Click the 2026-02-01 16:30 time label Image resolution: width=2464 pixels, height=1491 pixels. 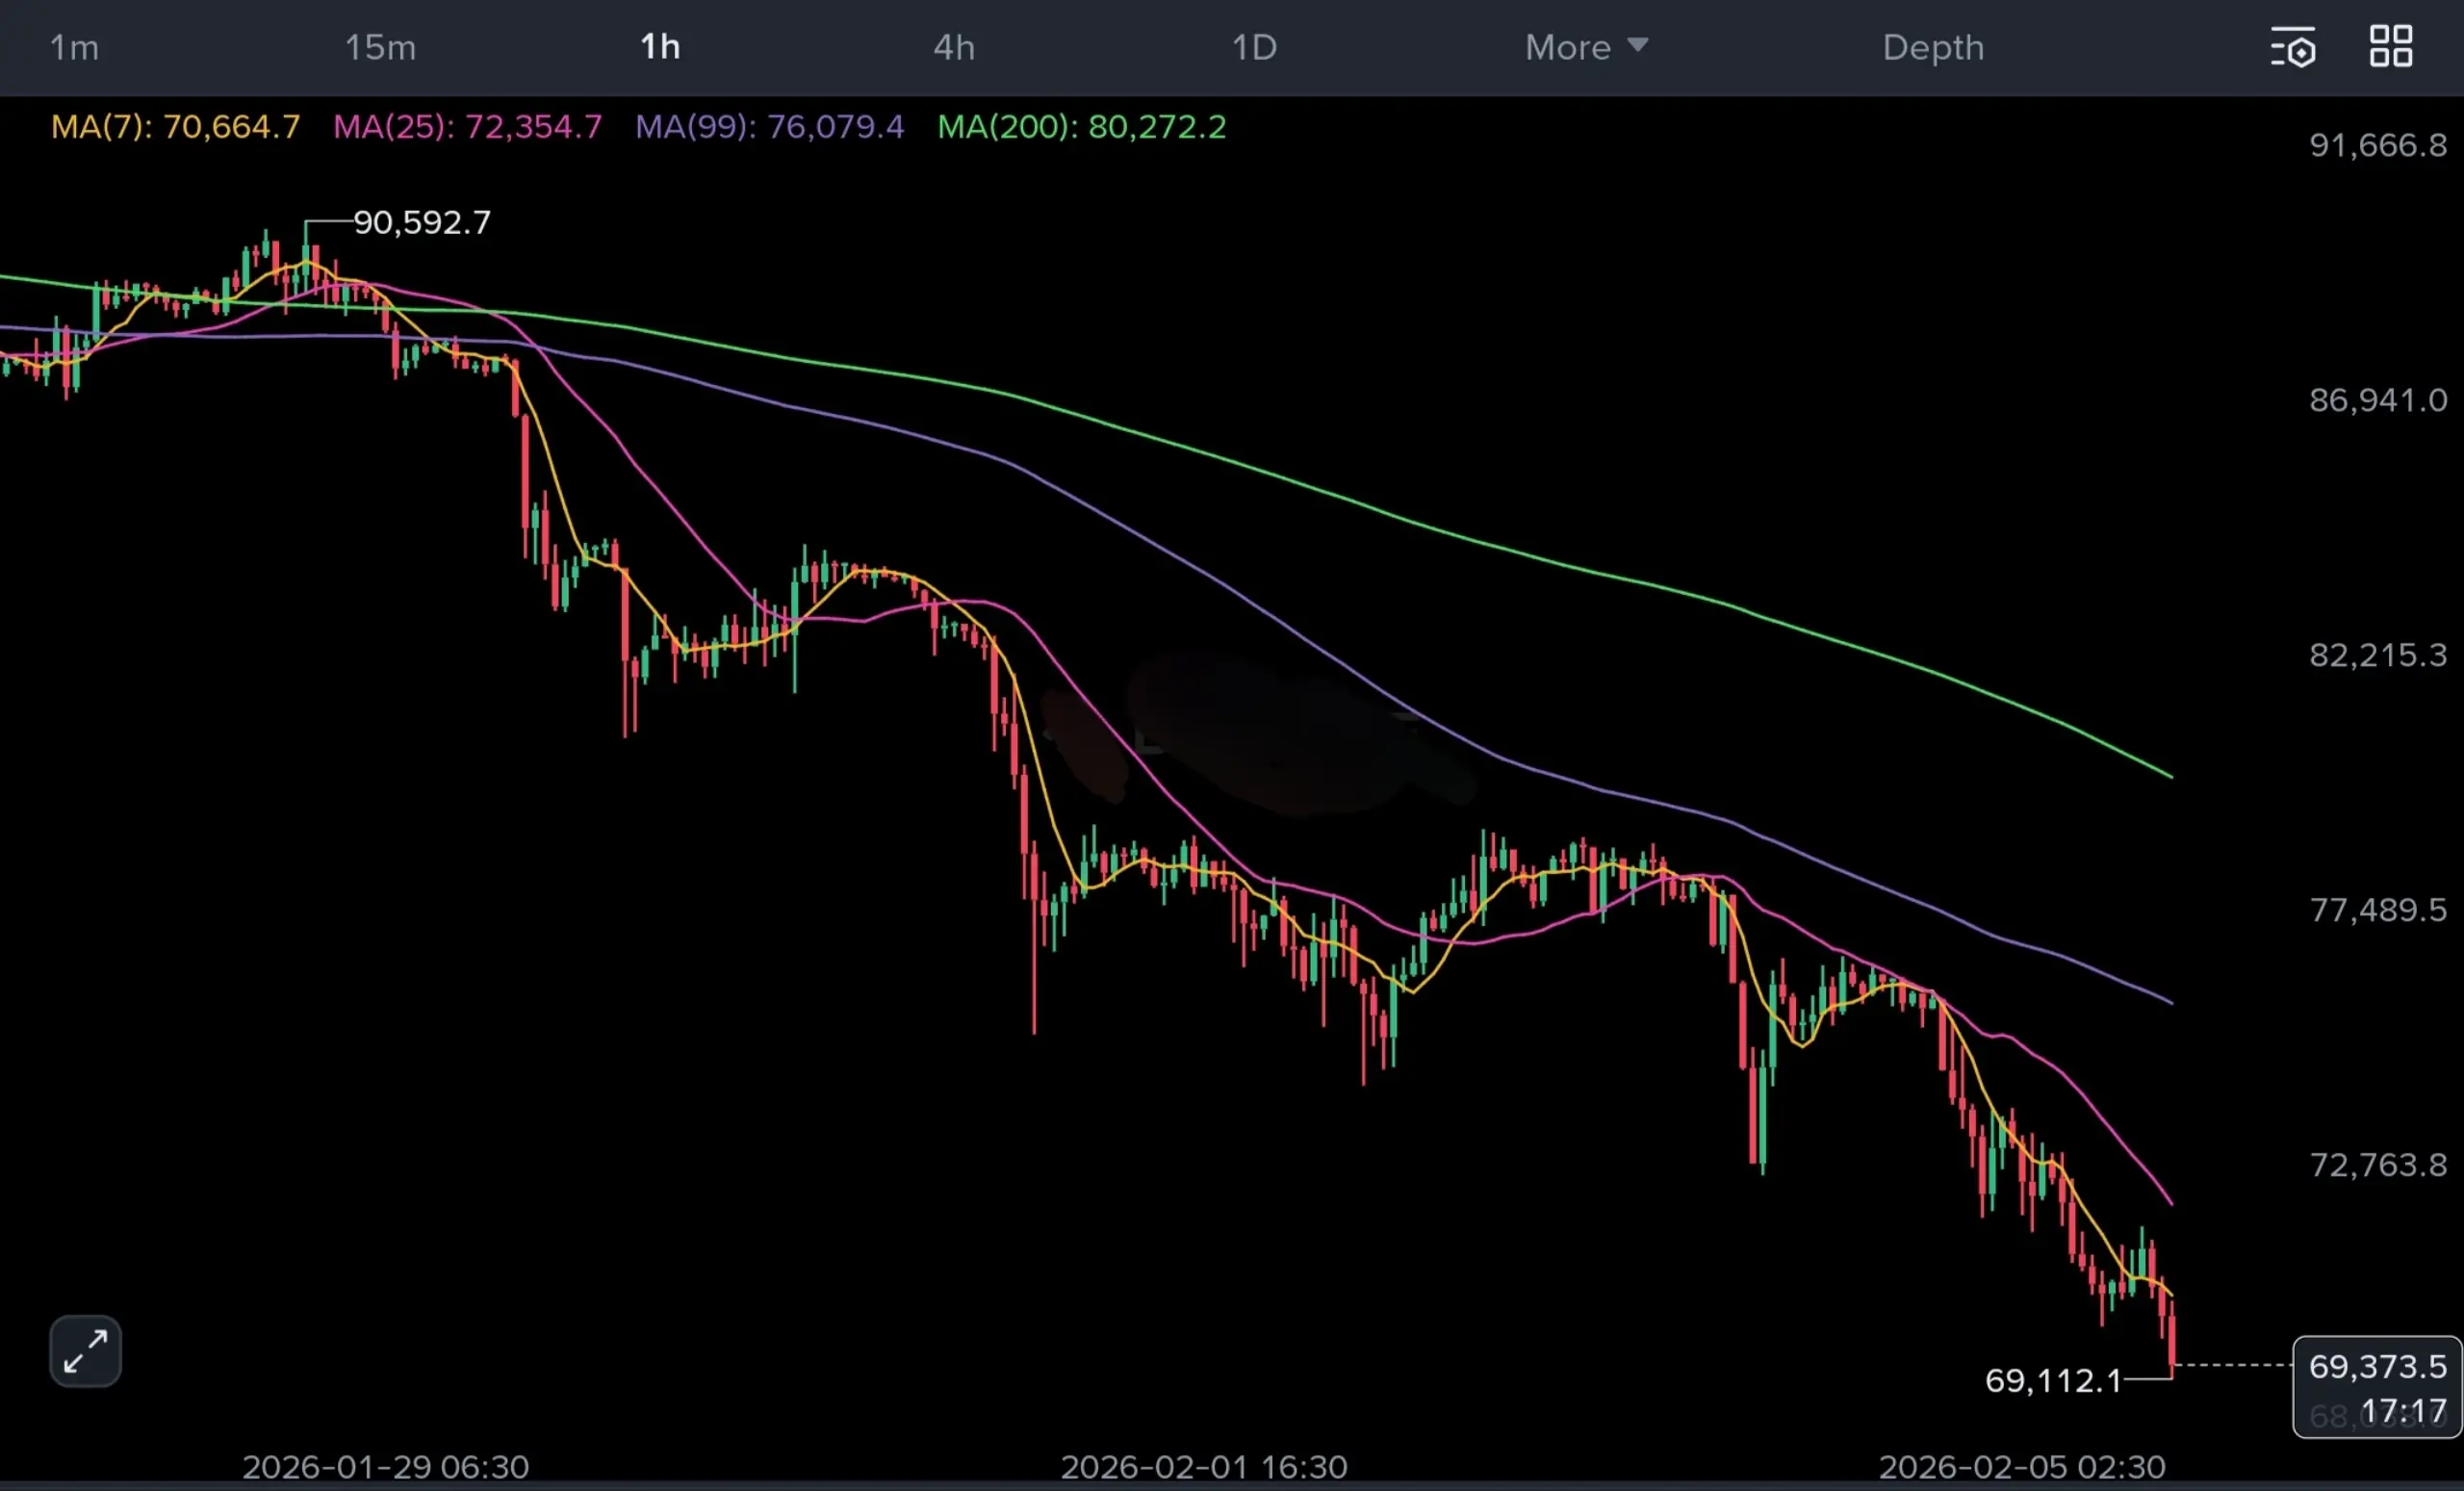(x=1203, y=1466)
